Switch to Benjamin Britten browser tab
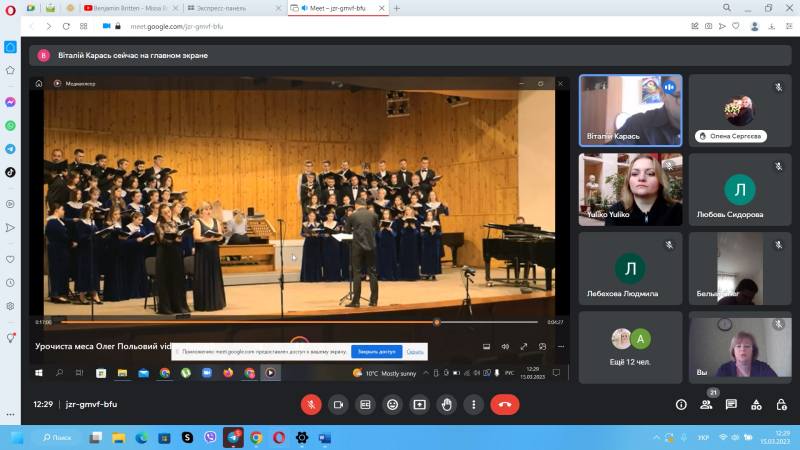Viewport: 800px width, 450px height. (130, 8)
